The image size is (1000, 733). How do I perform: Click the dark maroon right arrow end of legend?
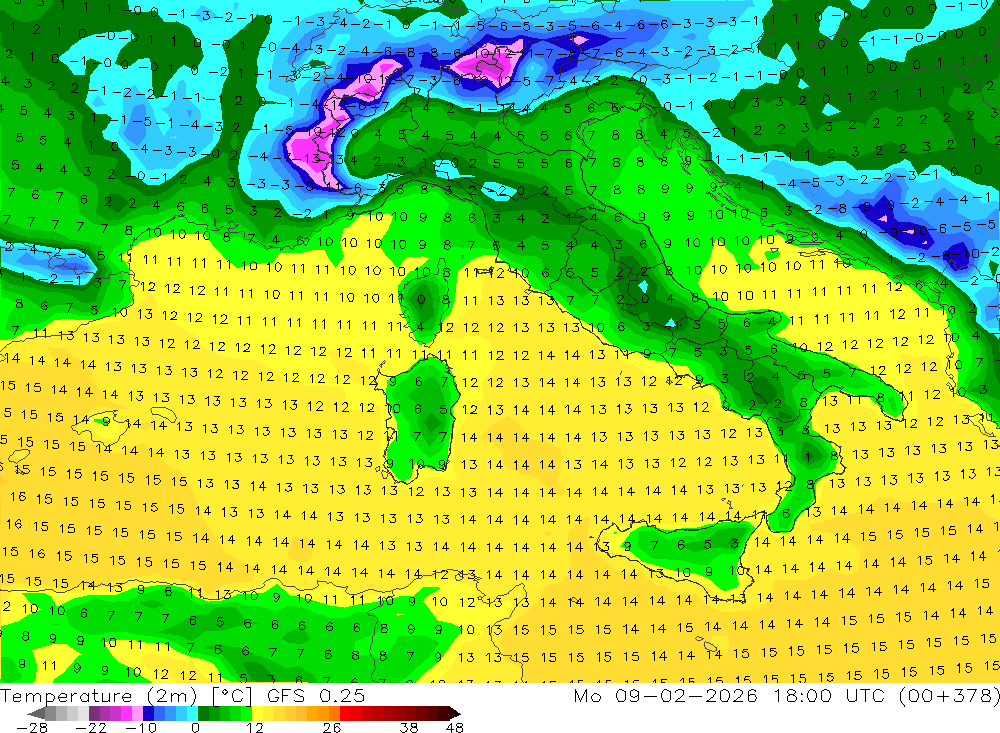[453, 713]
